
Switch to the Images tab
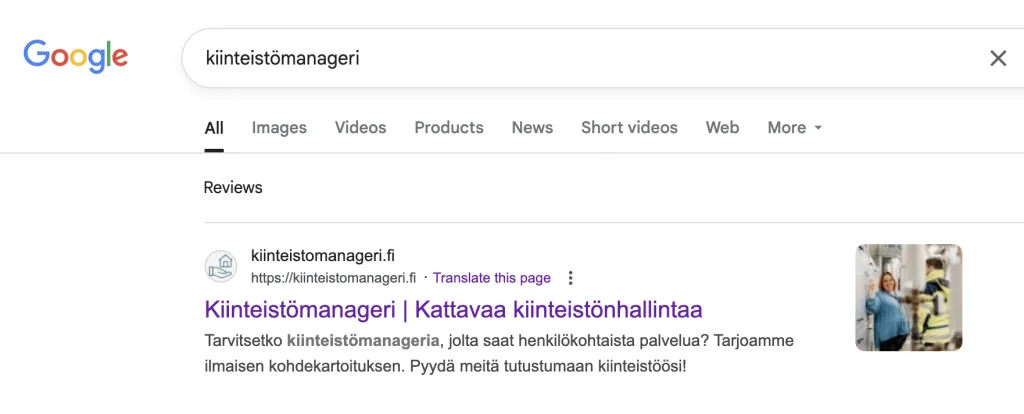pos(279,128)
